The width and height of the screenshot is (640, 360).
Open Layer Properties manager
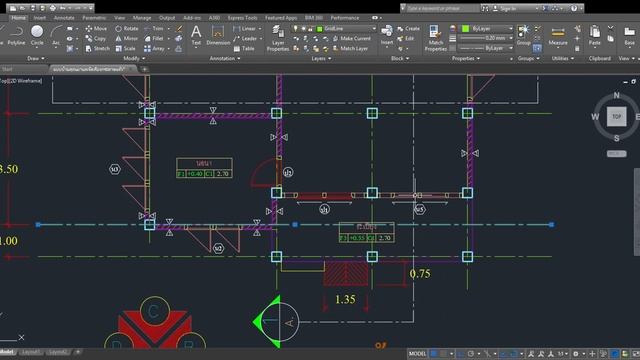(x=278, y=38)
